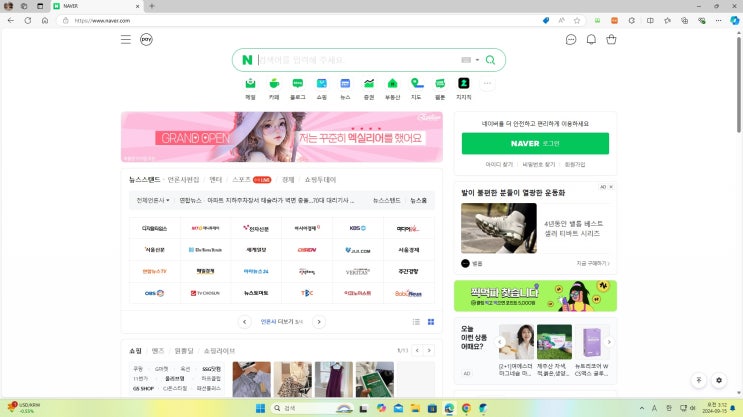The height and width of the screenshot is (417, 743).
Task: Select the 쇼핑라이브 tab in shopping section
Action: click(219, 351)
